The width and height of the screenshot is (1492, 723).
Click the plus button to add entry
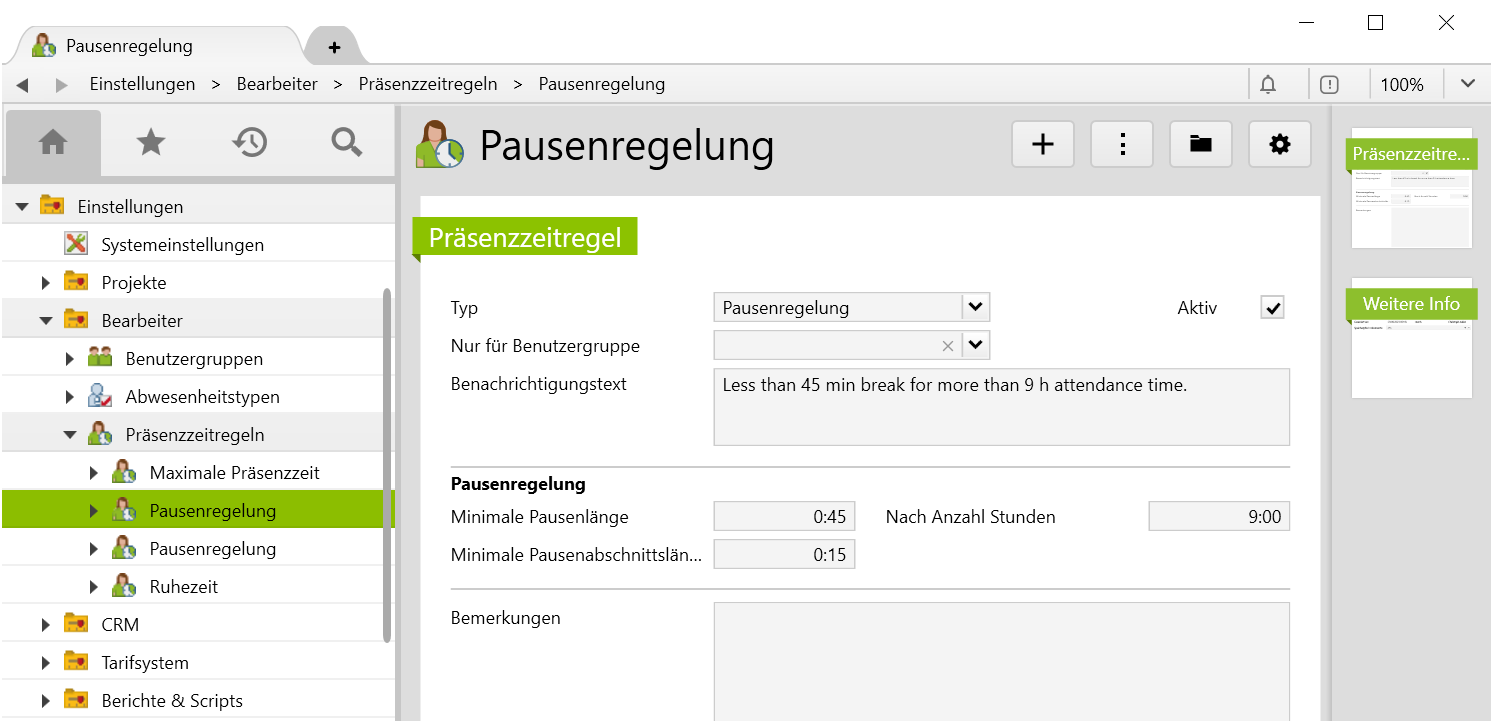coord(1043,144)
